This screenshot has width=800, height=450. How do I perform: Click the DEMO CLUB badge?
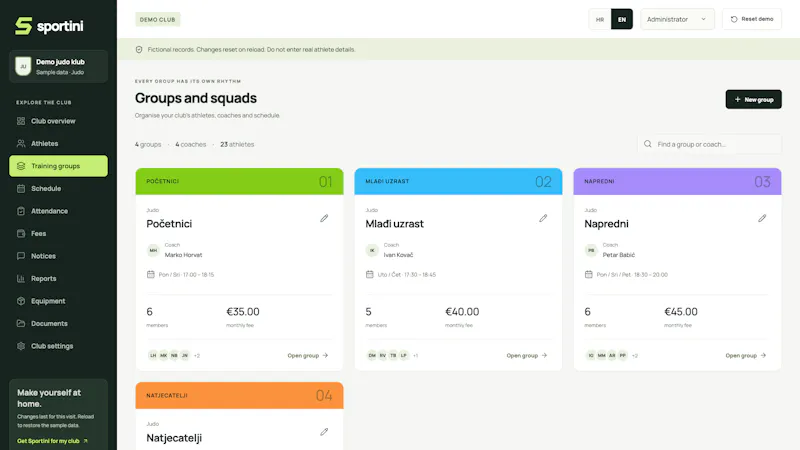tap(158, 19)
